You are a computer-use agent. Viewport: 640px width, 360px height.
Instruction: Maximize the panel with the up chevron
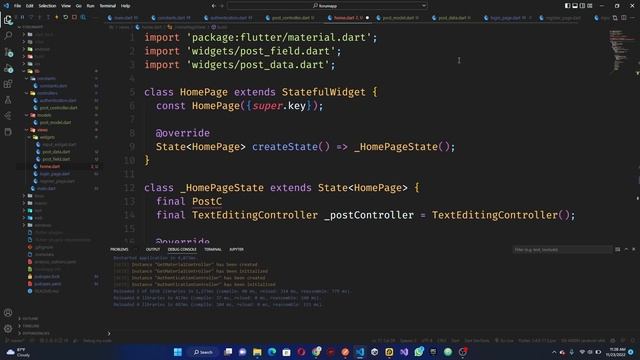(626, 249)
